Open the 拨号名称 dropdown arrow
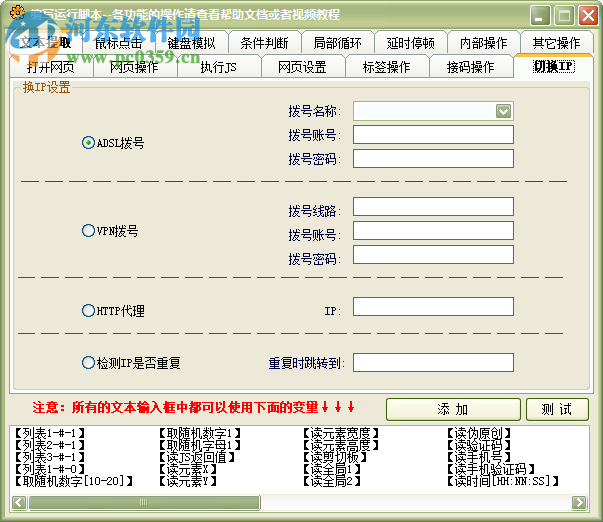The image size is (603, 522). pyautogui.click(x=503, y=111)
